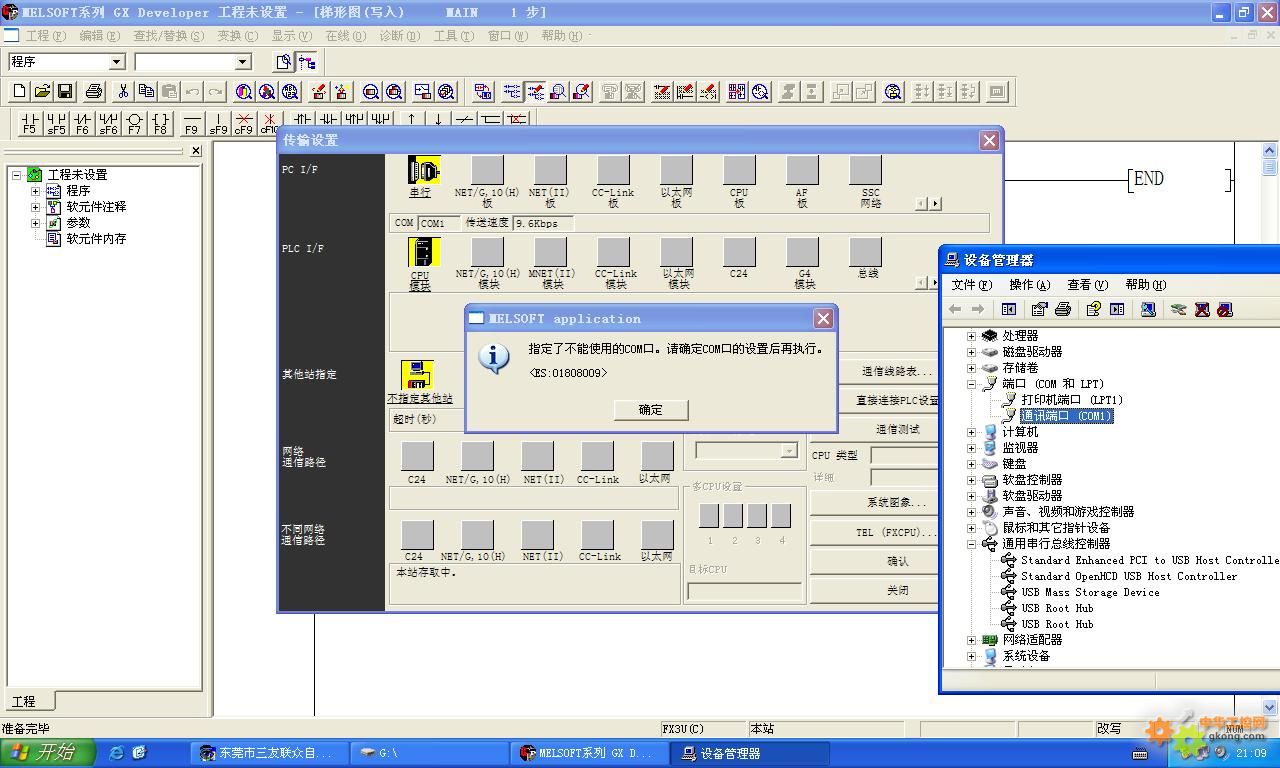Image resolution: width=1280 pixels, height=768 pixels.
Task: Expand 网络适配器 in Device Manager
Action: [x=971, y=640]
